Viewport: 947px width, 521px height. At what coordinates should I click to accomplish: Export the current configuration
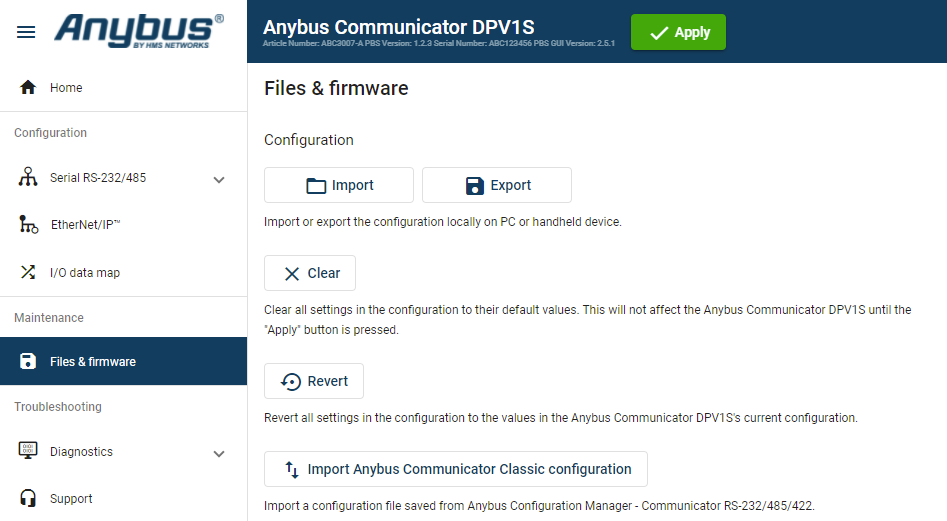pos(496,185)
